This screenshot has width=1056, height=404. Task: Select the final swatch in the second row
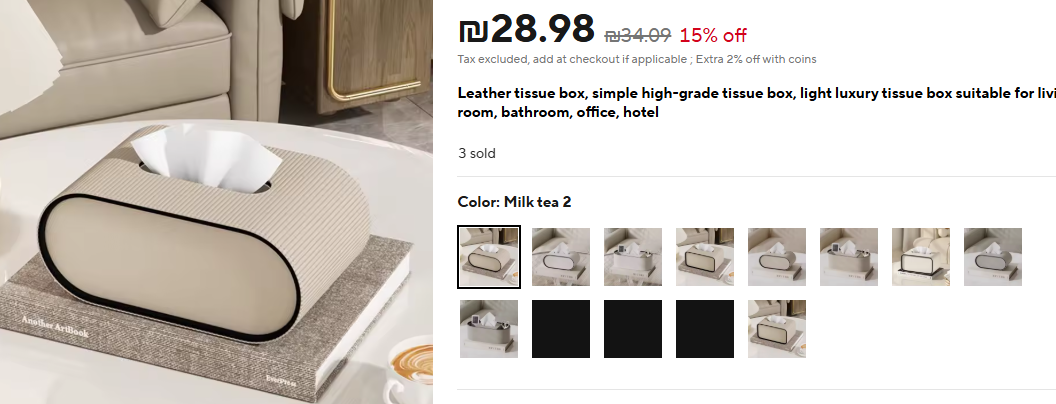coord(777,329)
